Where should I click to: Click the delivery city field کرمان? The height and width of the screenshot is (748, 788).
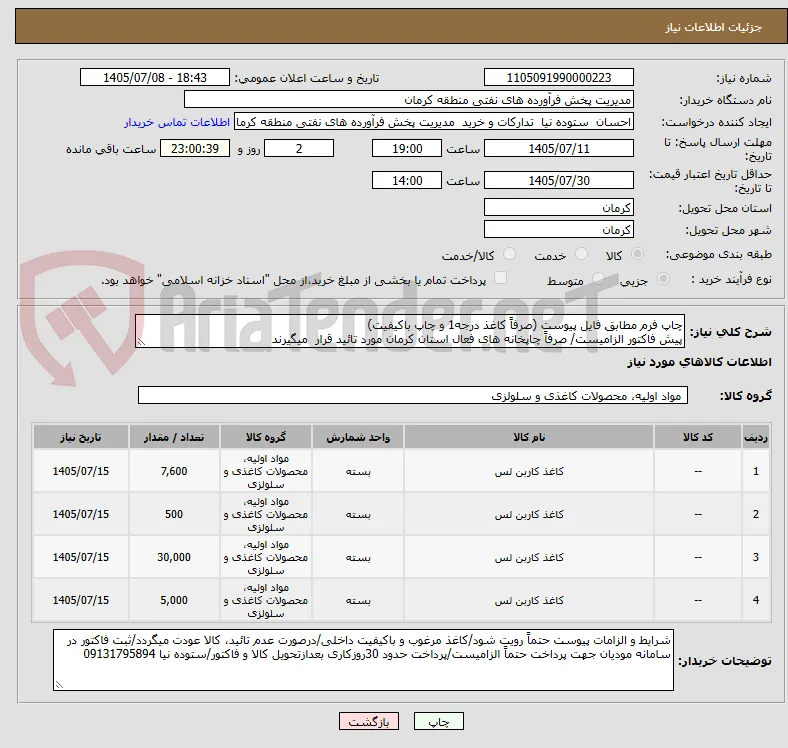tap(558, 229)
